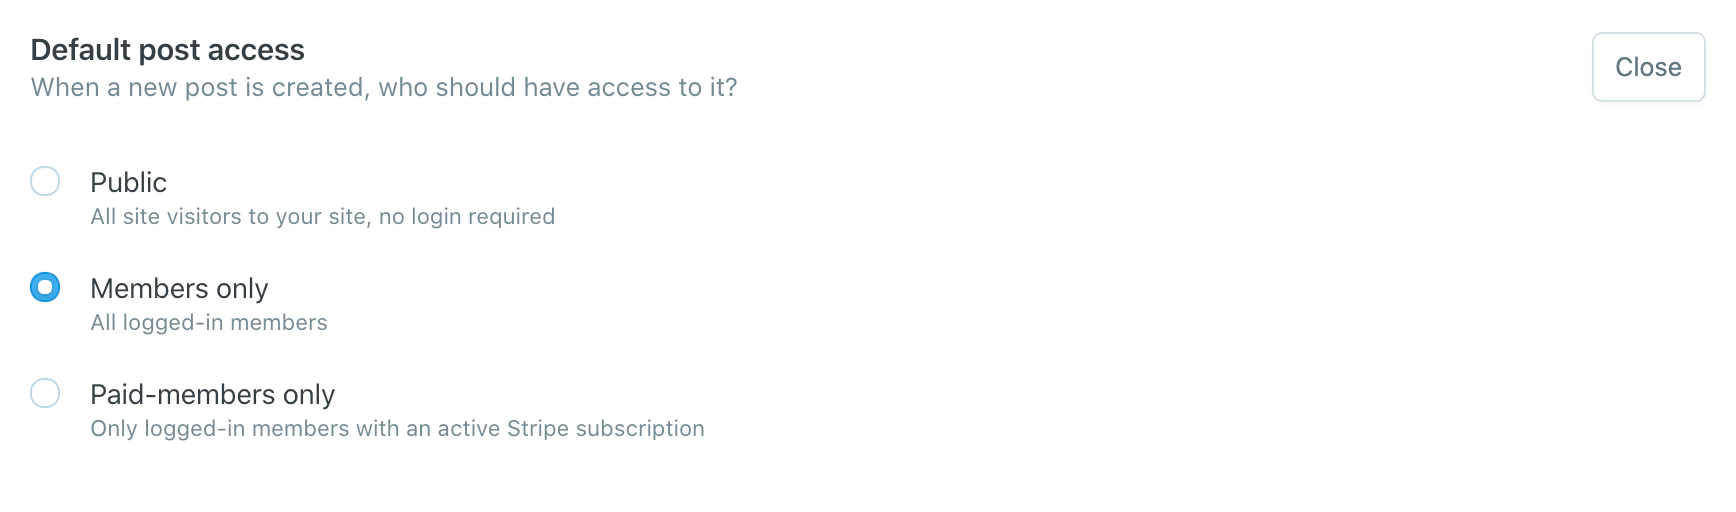Click "When a new post is created" text
Screen dimensions: 1736x512
pyautogui.click(x=200, y=87)
